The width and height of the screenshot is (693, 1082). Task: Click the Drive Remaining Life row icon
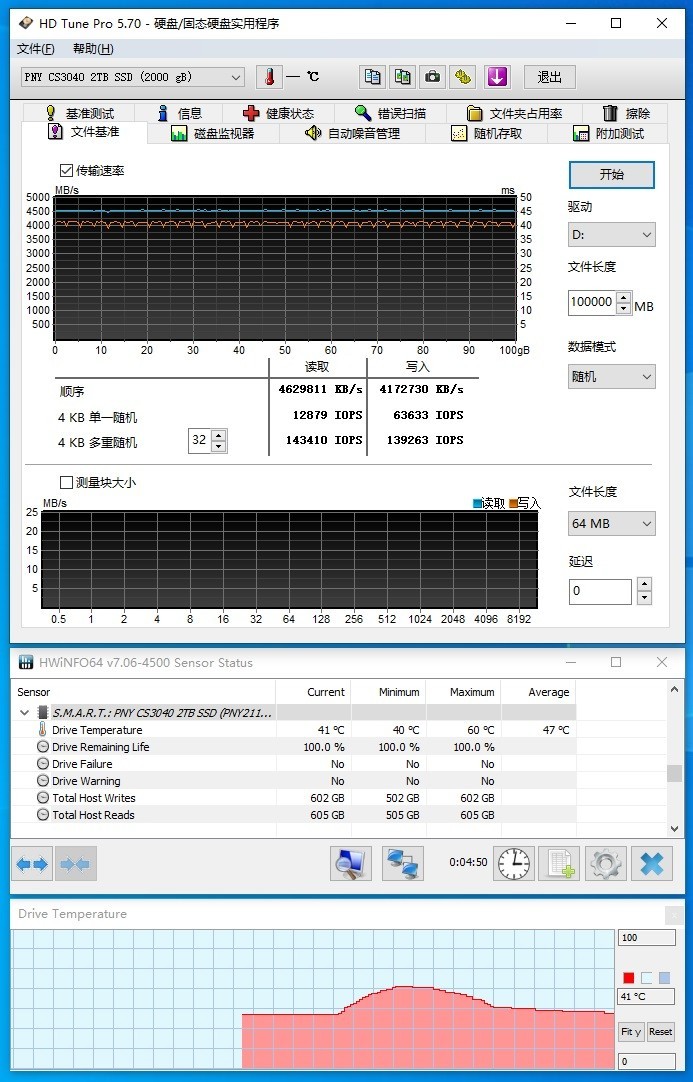point(43,747)
